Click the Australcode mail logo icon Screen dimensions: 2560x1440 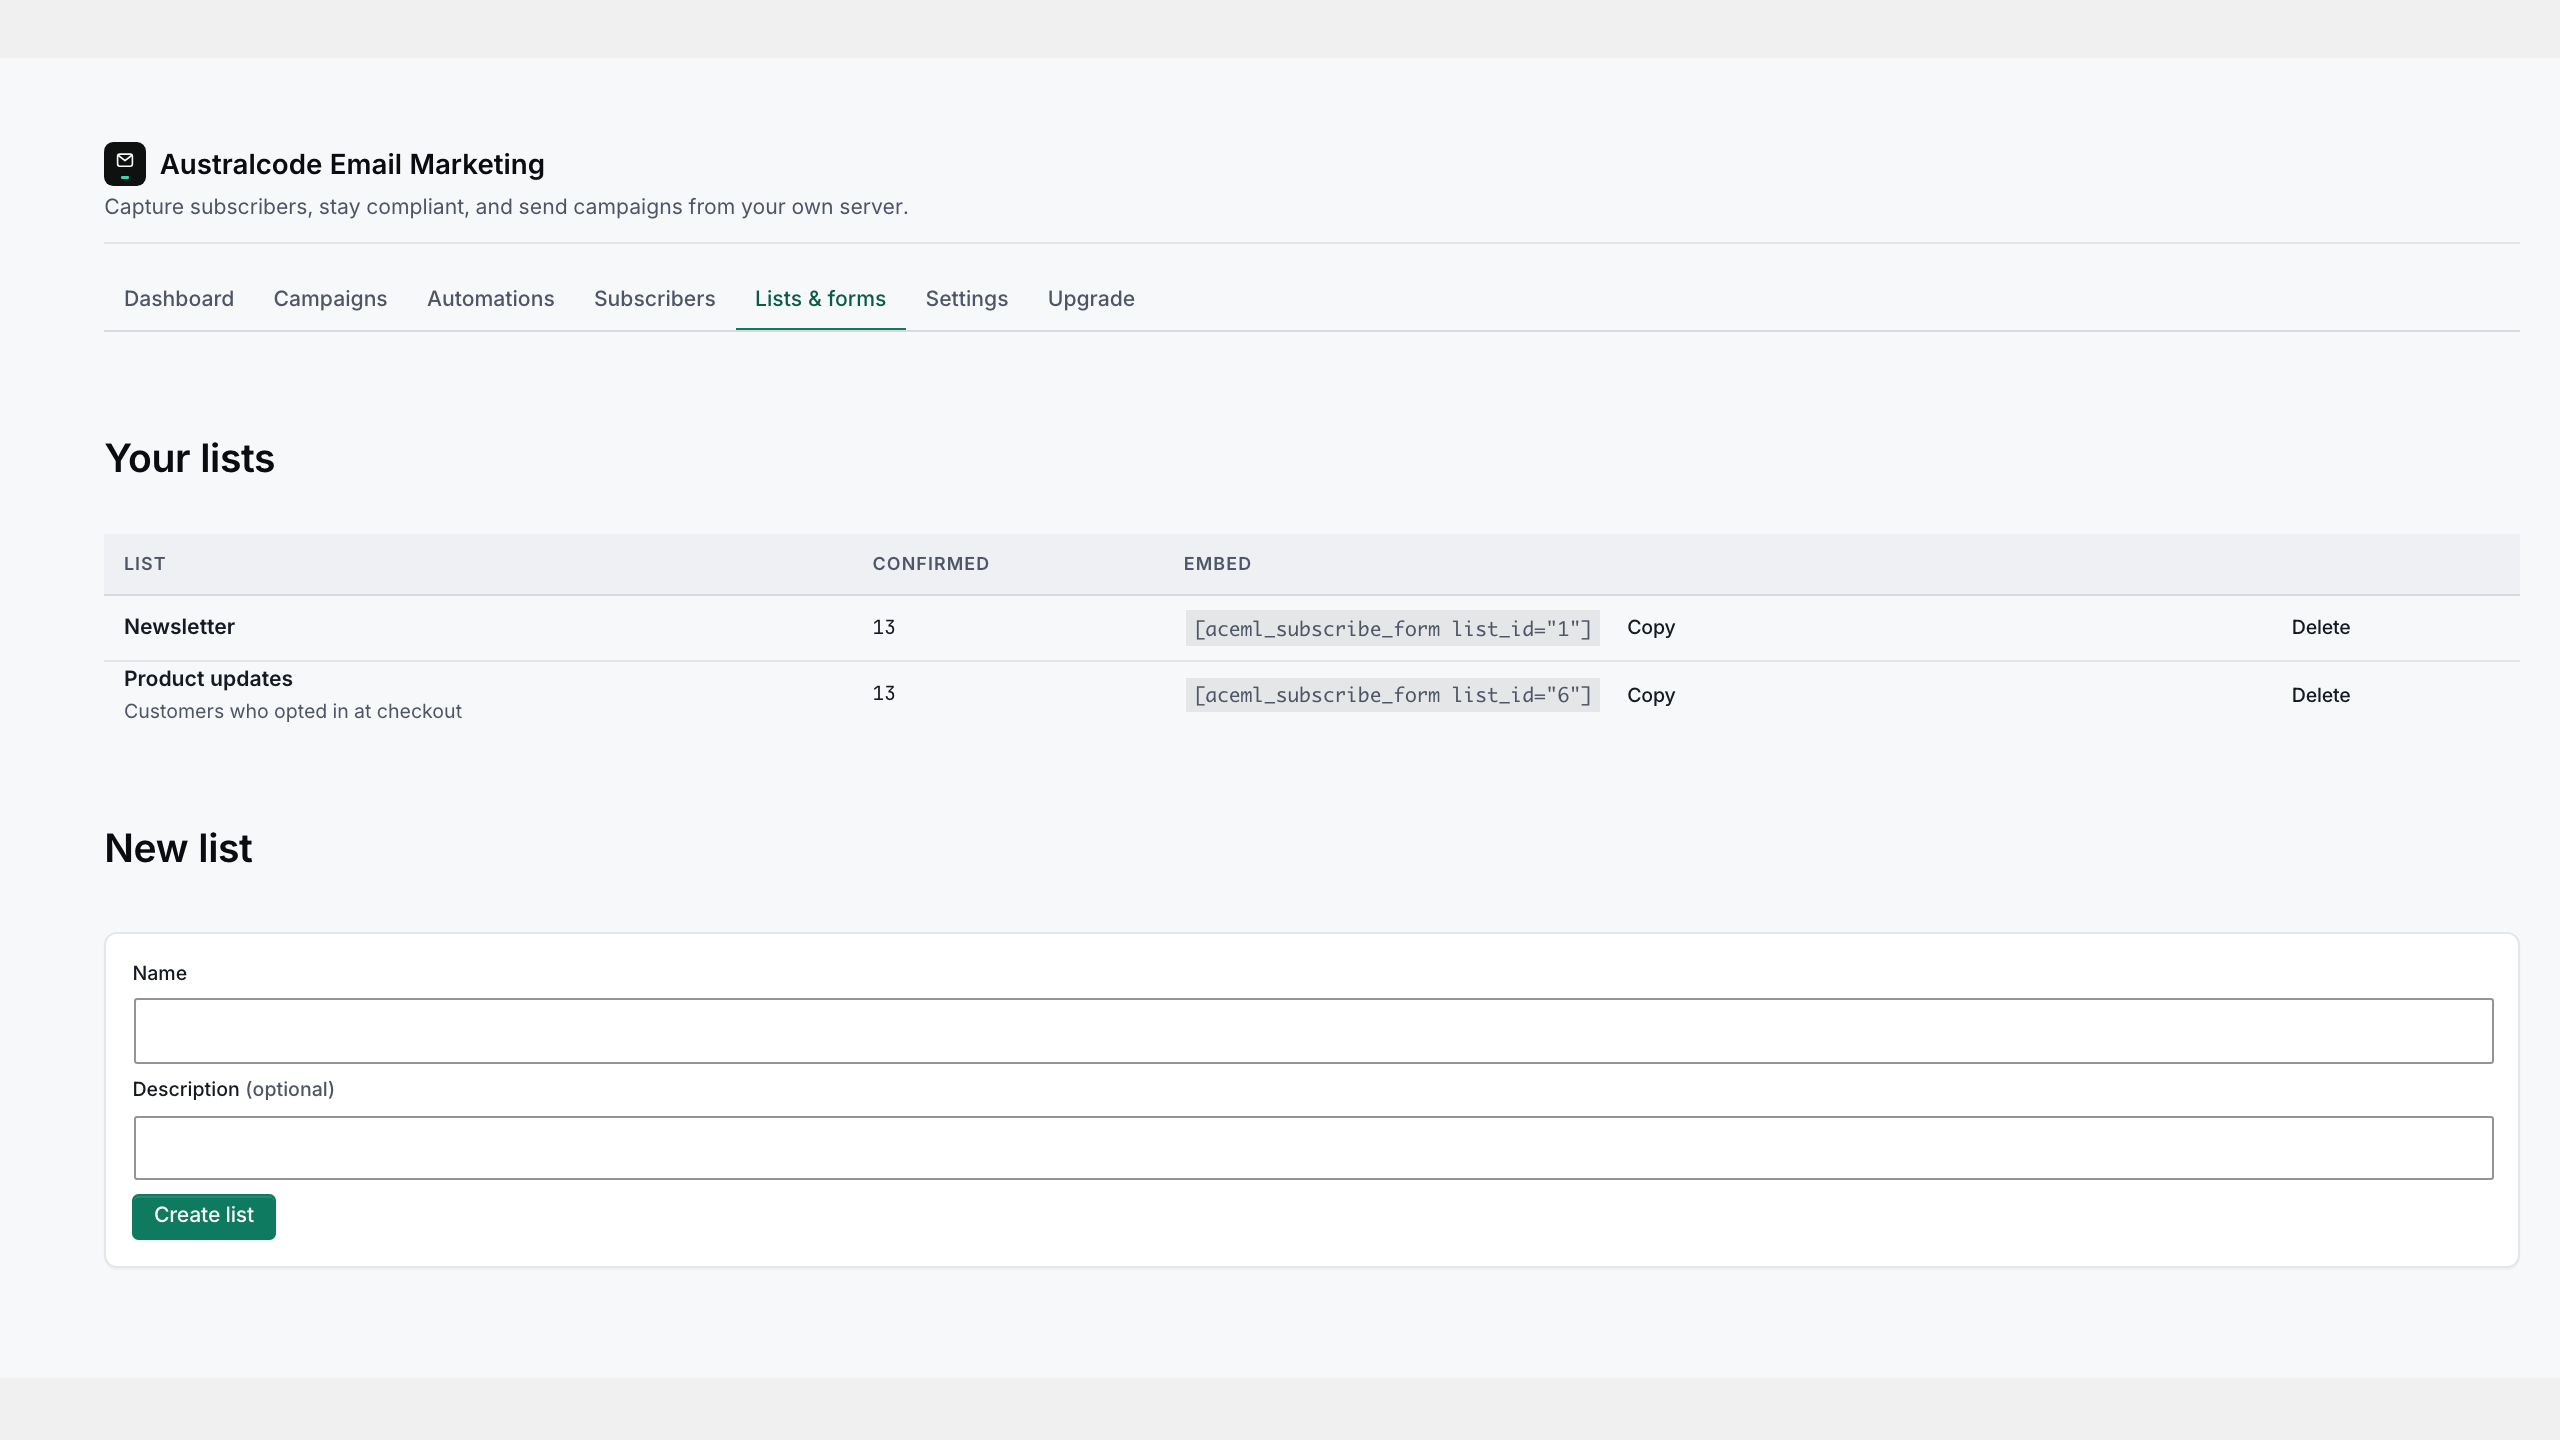pos(125,164)
